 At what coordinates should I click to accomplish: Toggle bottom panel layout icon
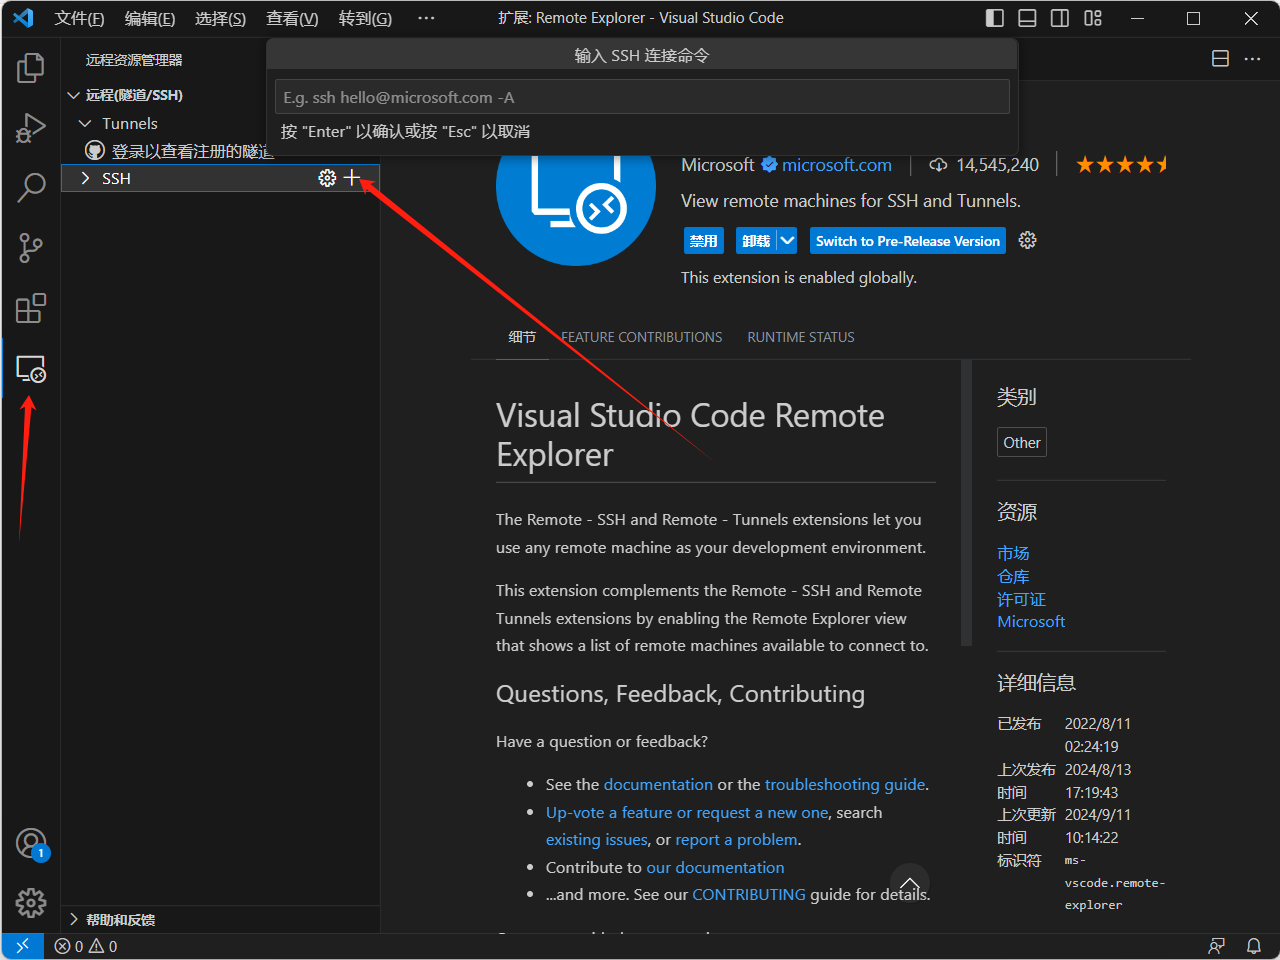tap(1027, 18)
